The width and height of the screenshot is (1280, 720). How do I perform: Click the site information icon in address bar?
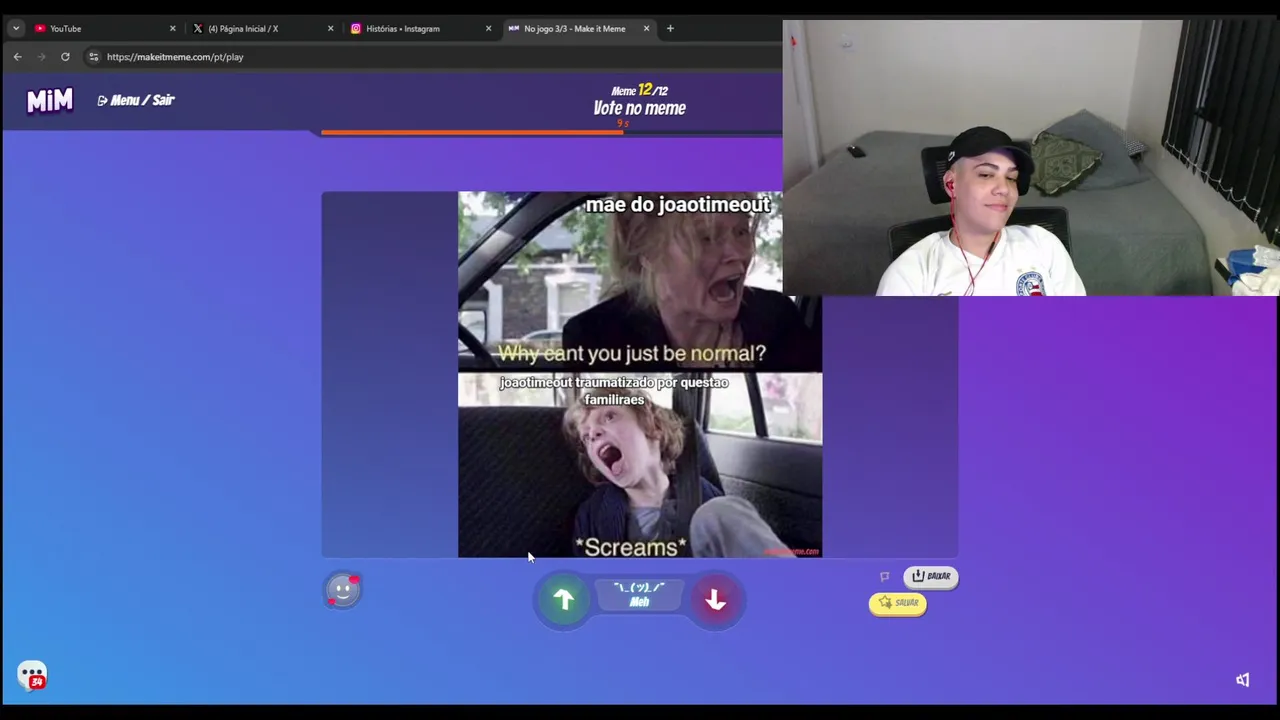94,57
